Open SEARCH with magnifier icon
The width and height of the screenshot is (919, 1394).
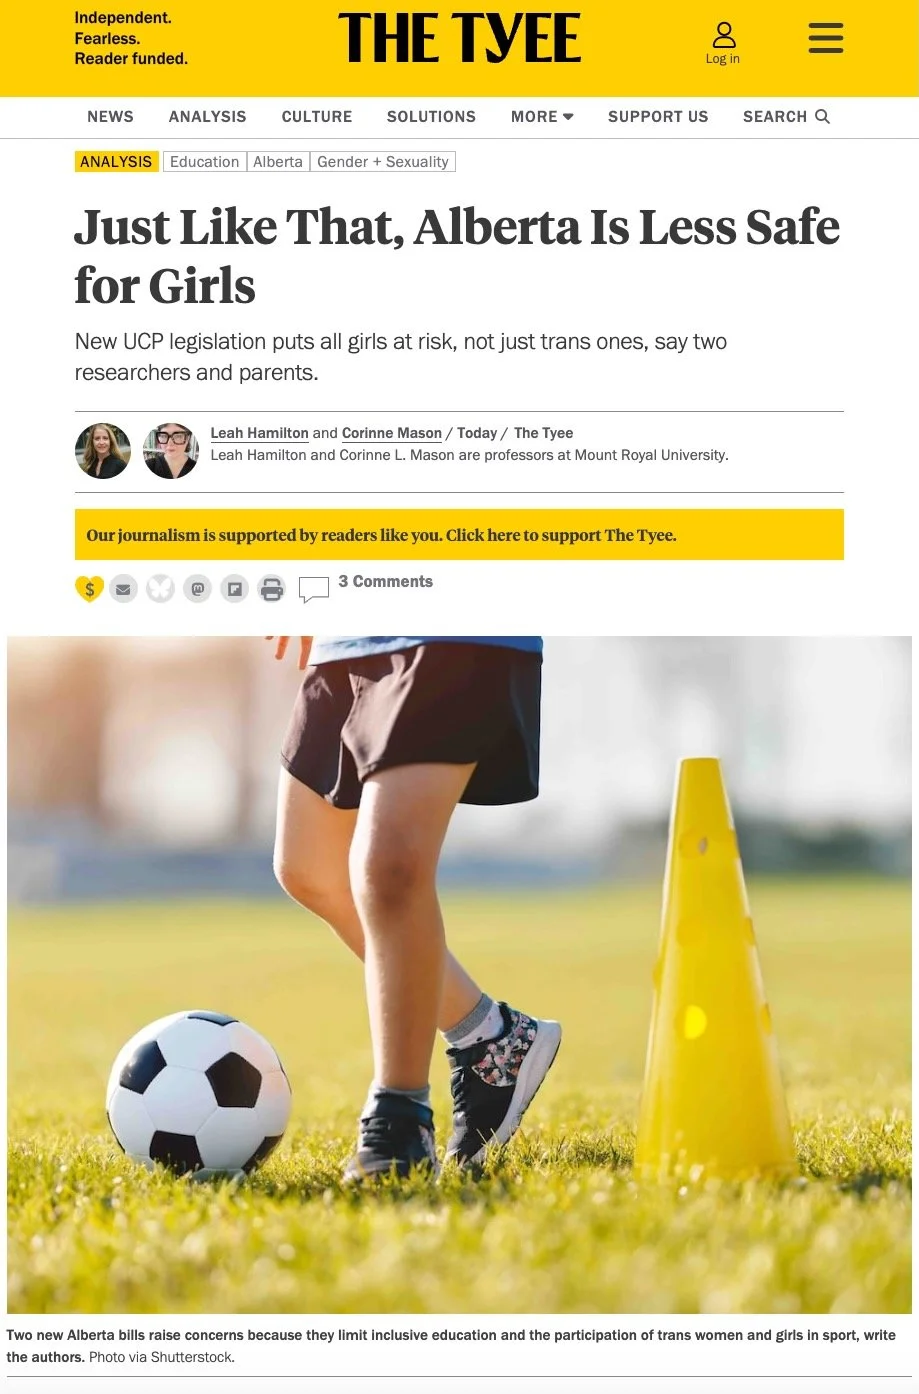786,117
